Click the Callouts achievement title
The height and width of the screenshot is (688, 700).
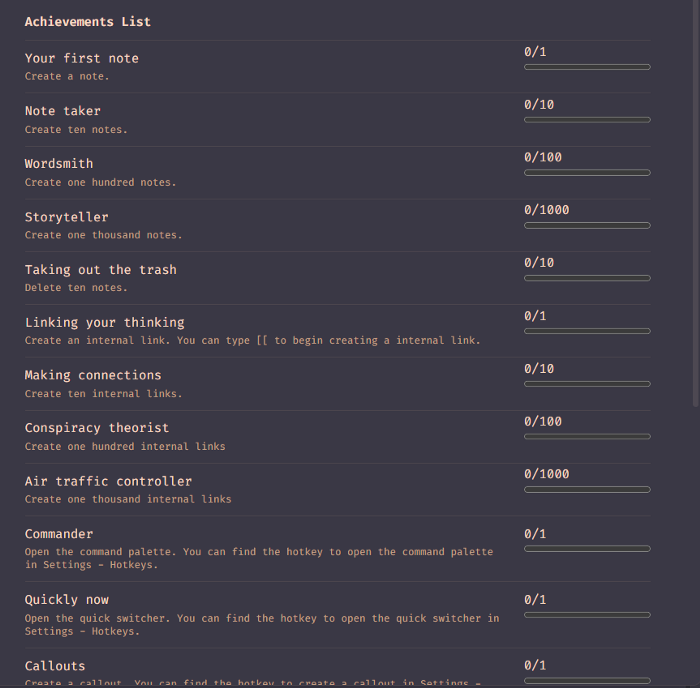(55, 666)
